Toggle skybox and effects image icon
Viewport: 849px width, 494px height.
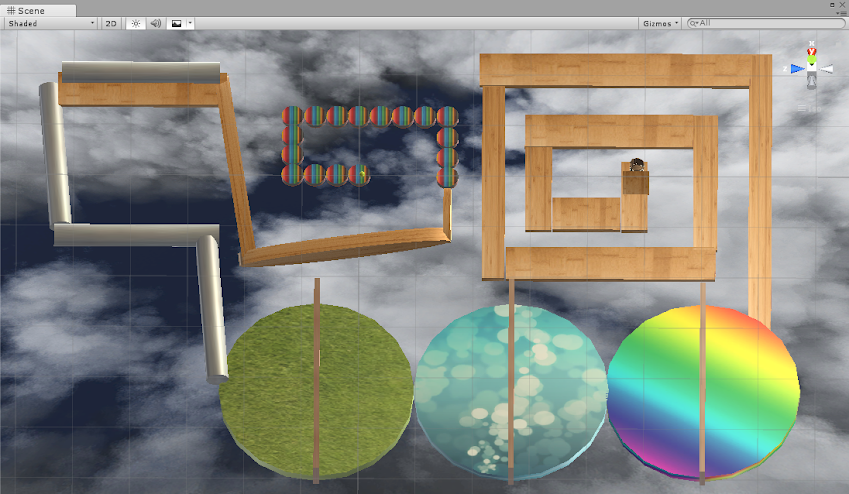pos(177,23)
